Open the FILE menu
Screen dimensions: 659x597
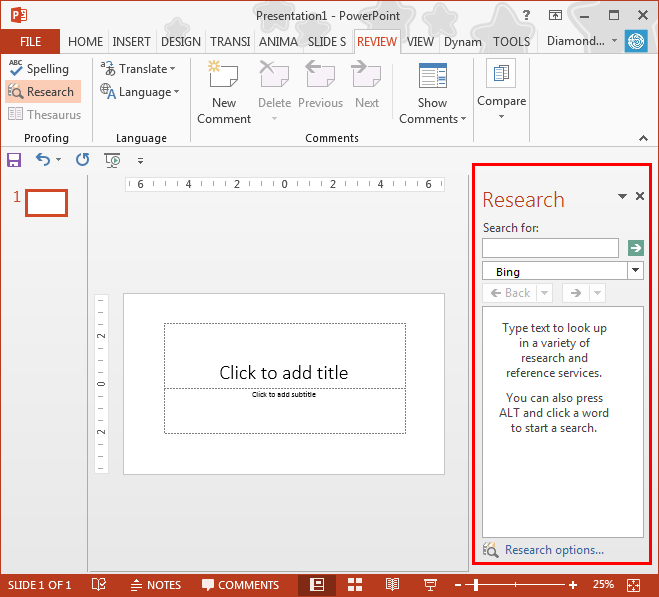click(30, 42)
